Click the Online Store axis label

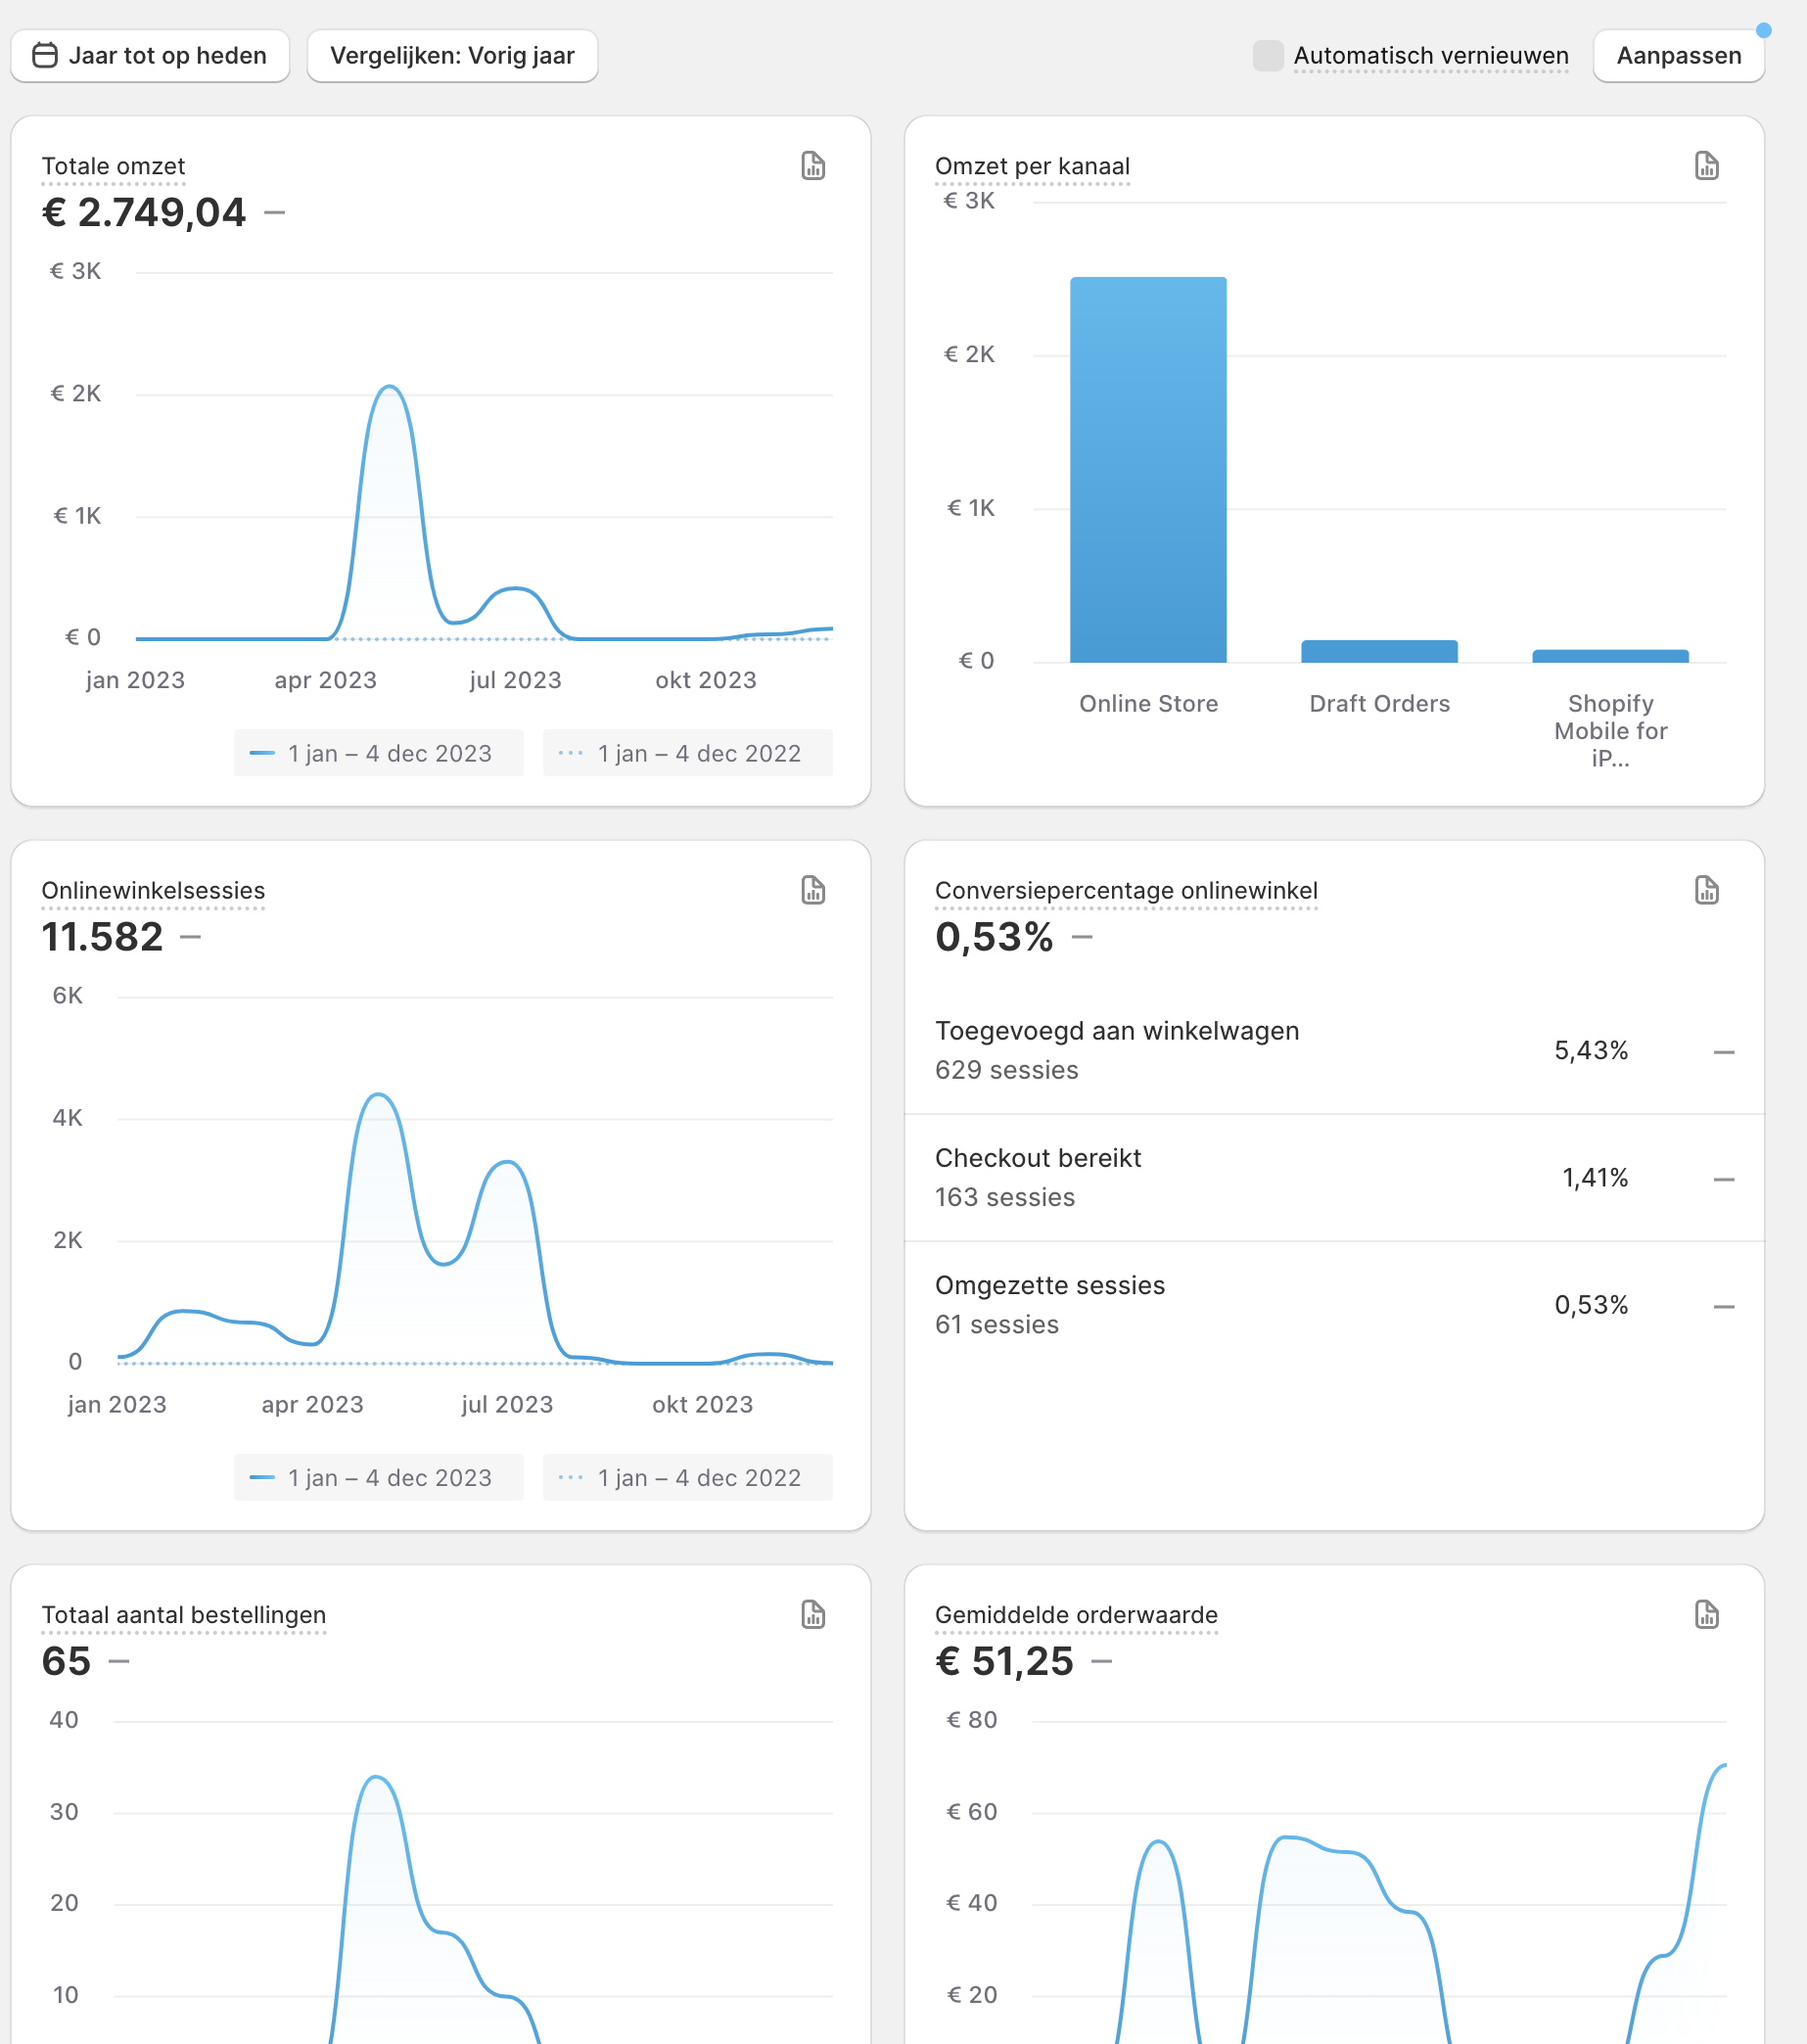pos(1148,704)
